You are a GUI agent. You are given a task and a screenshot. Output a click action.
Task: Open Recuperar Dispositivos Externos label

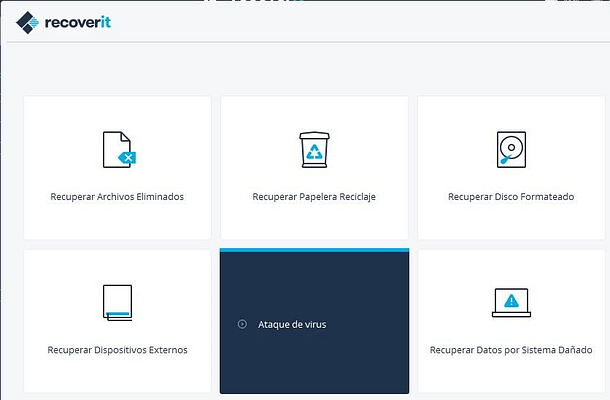coord(117,350)
